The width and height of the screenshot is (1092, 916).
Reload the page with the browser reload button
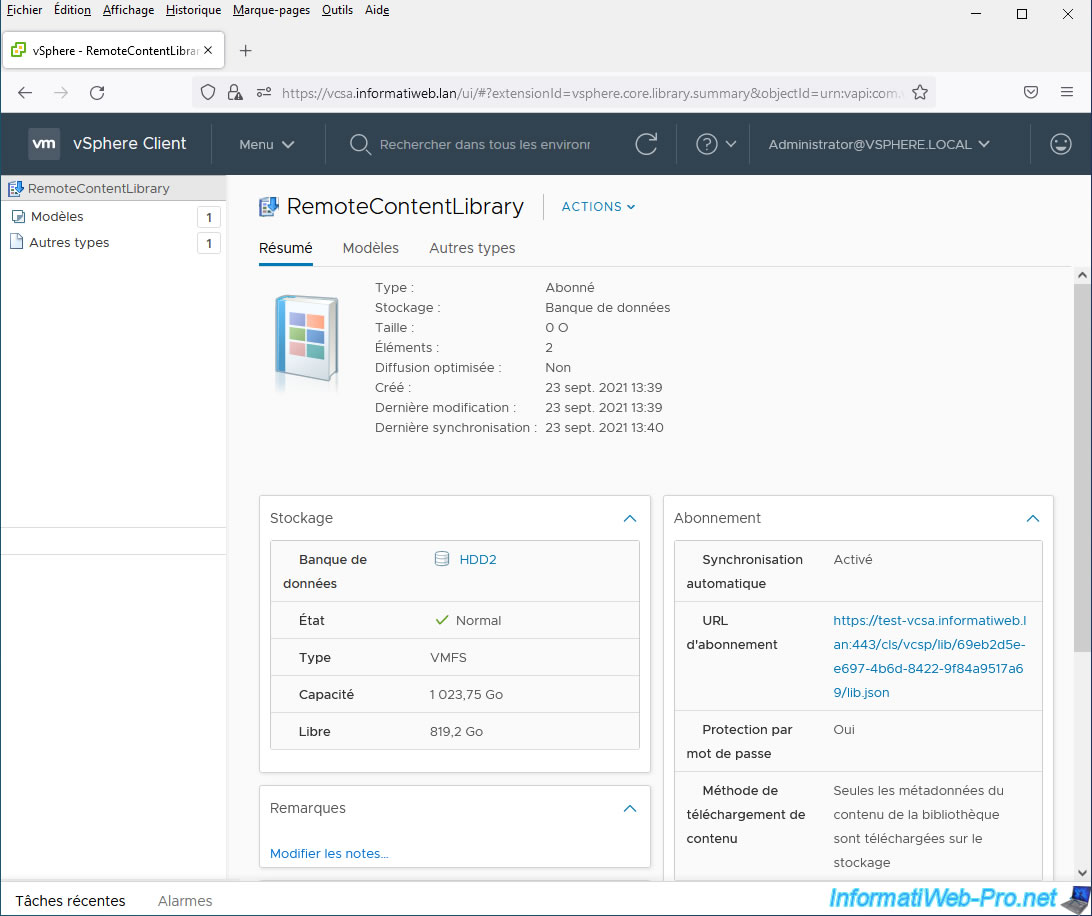97,92
